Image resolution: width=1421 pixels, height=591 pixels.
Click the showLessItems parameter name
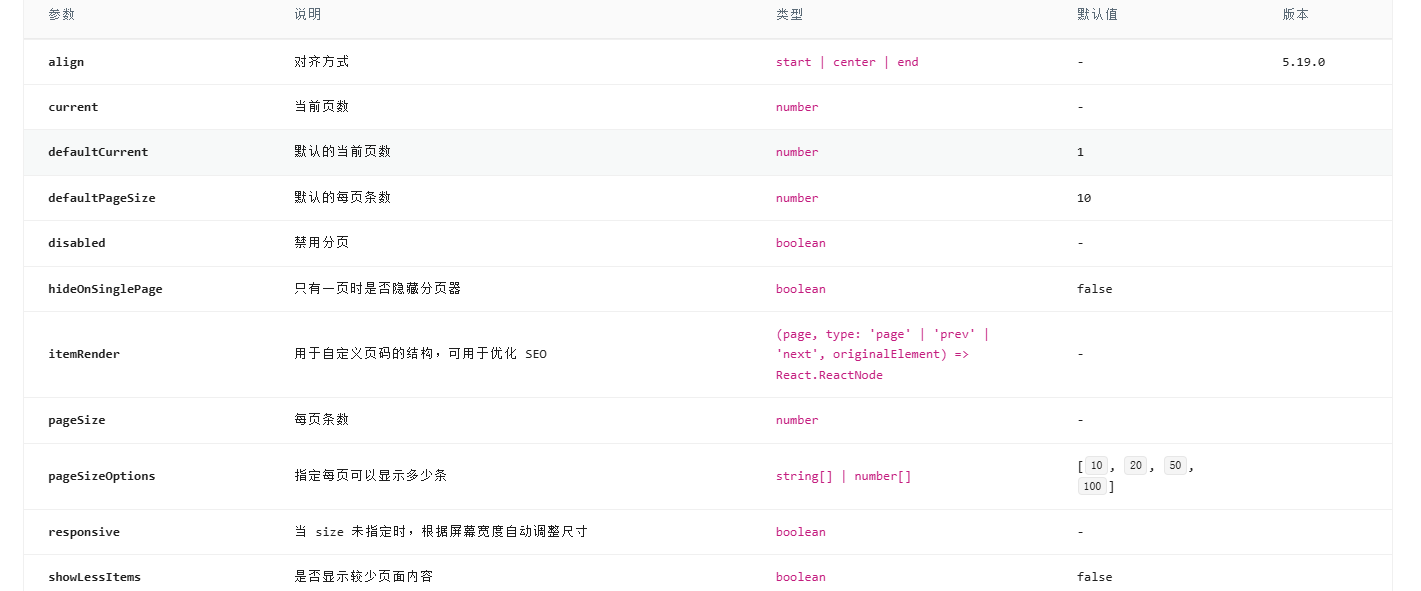95,577
